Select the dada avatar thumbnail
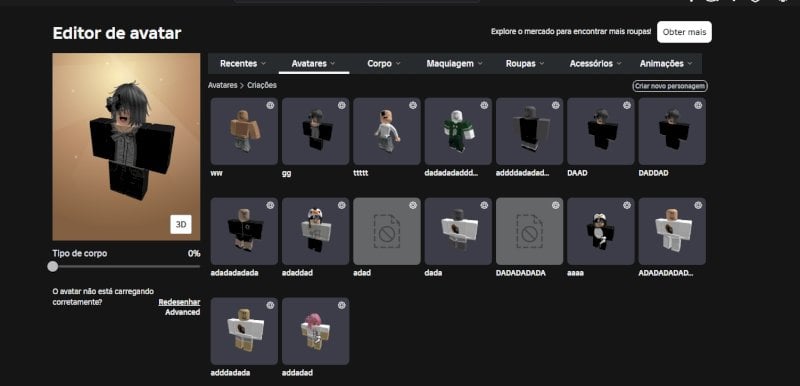The width and height of the screenshot is (800, 386). [x=458, y=231]
